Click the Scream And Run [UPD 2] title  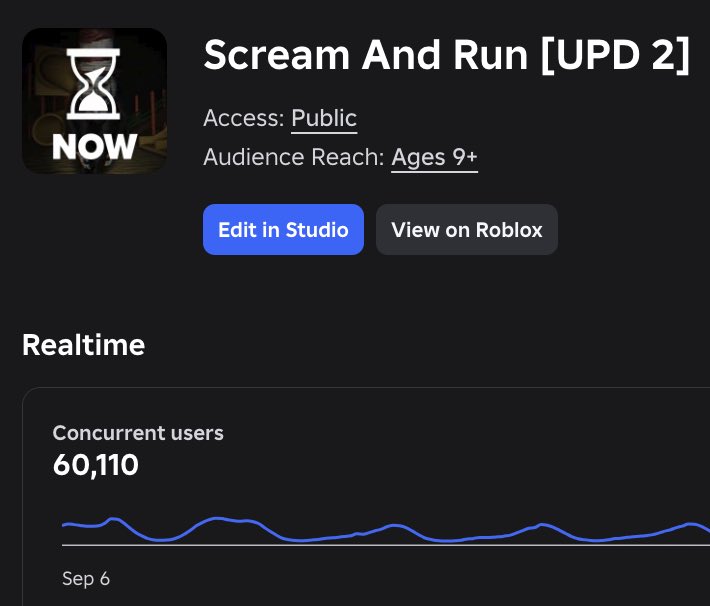click(446, 56)
